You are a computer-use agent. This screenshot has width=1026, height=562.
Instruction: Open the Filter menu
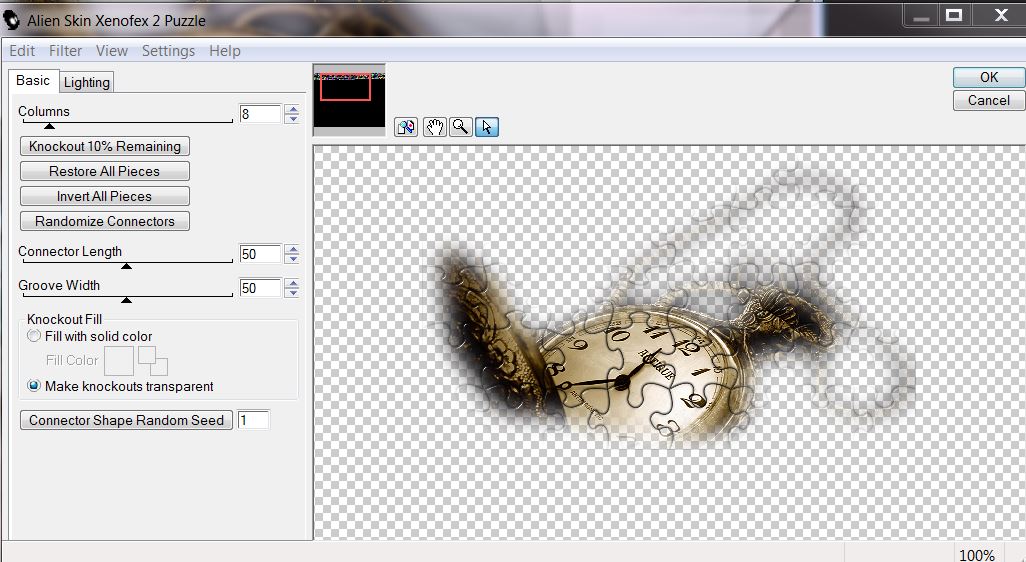pos(65,50)
